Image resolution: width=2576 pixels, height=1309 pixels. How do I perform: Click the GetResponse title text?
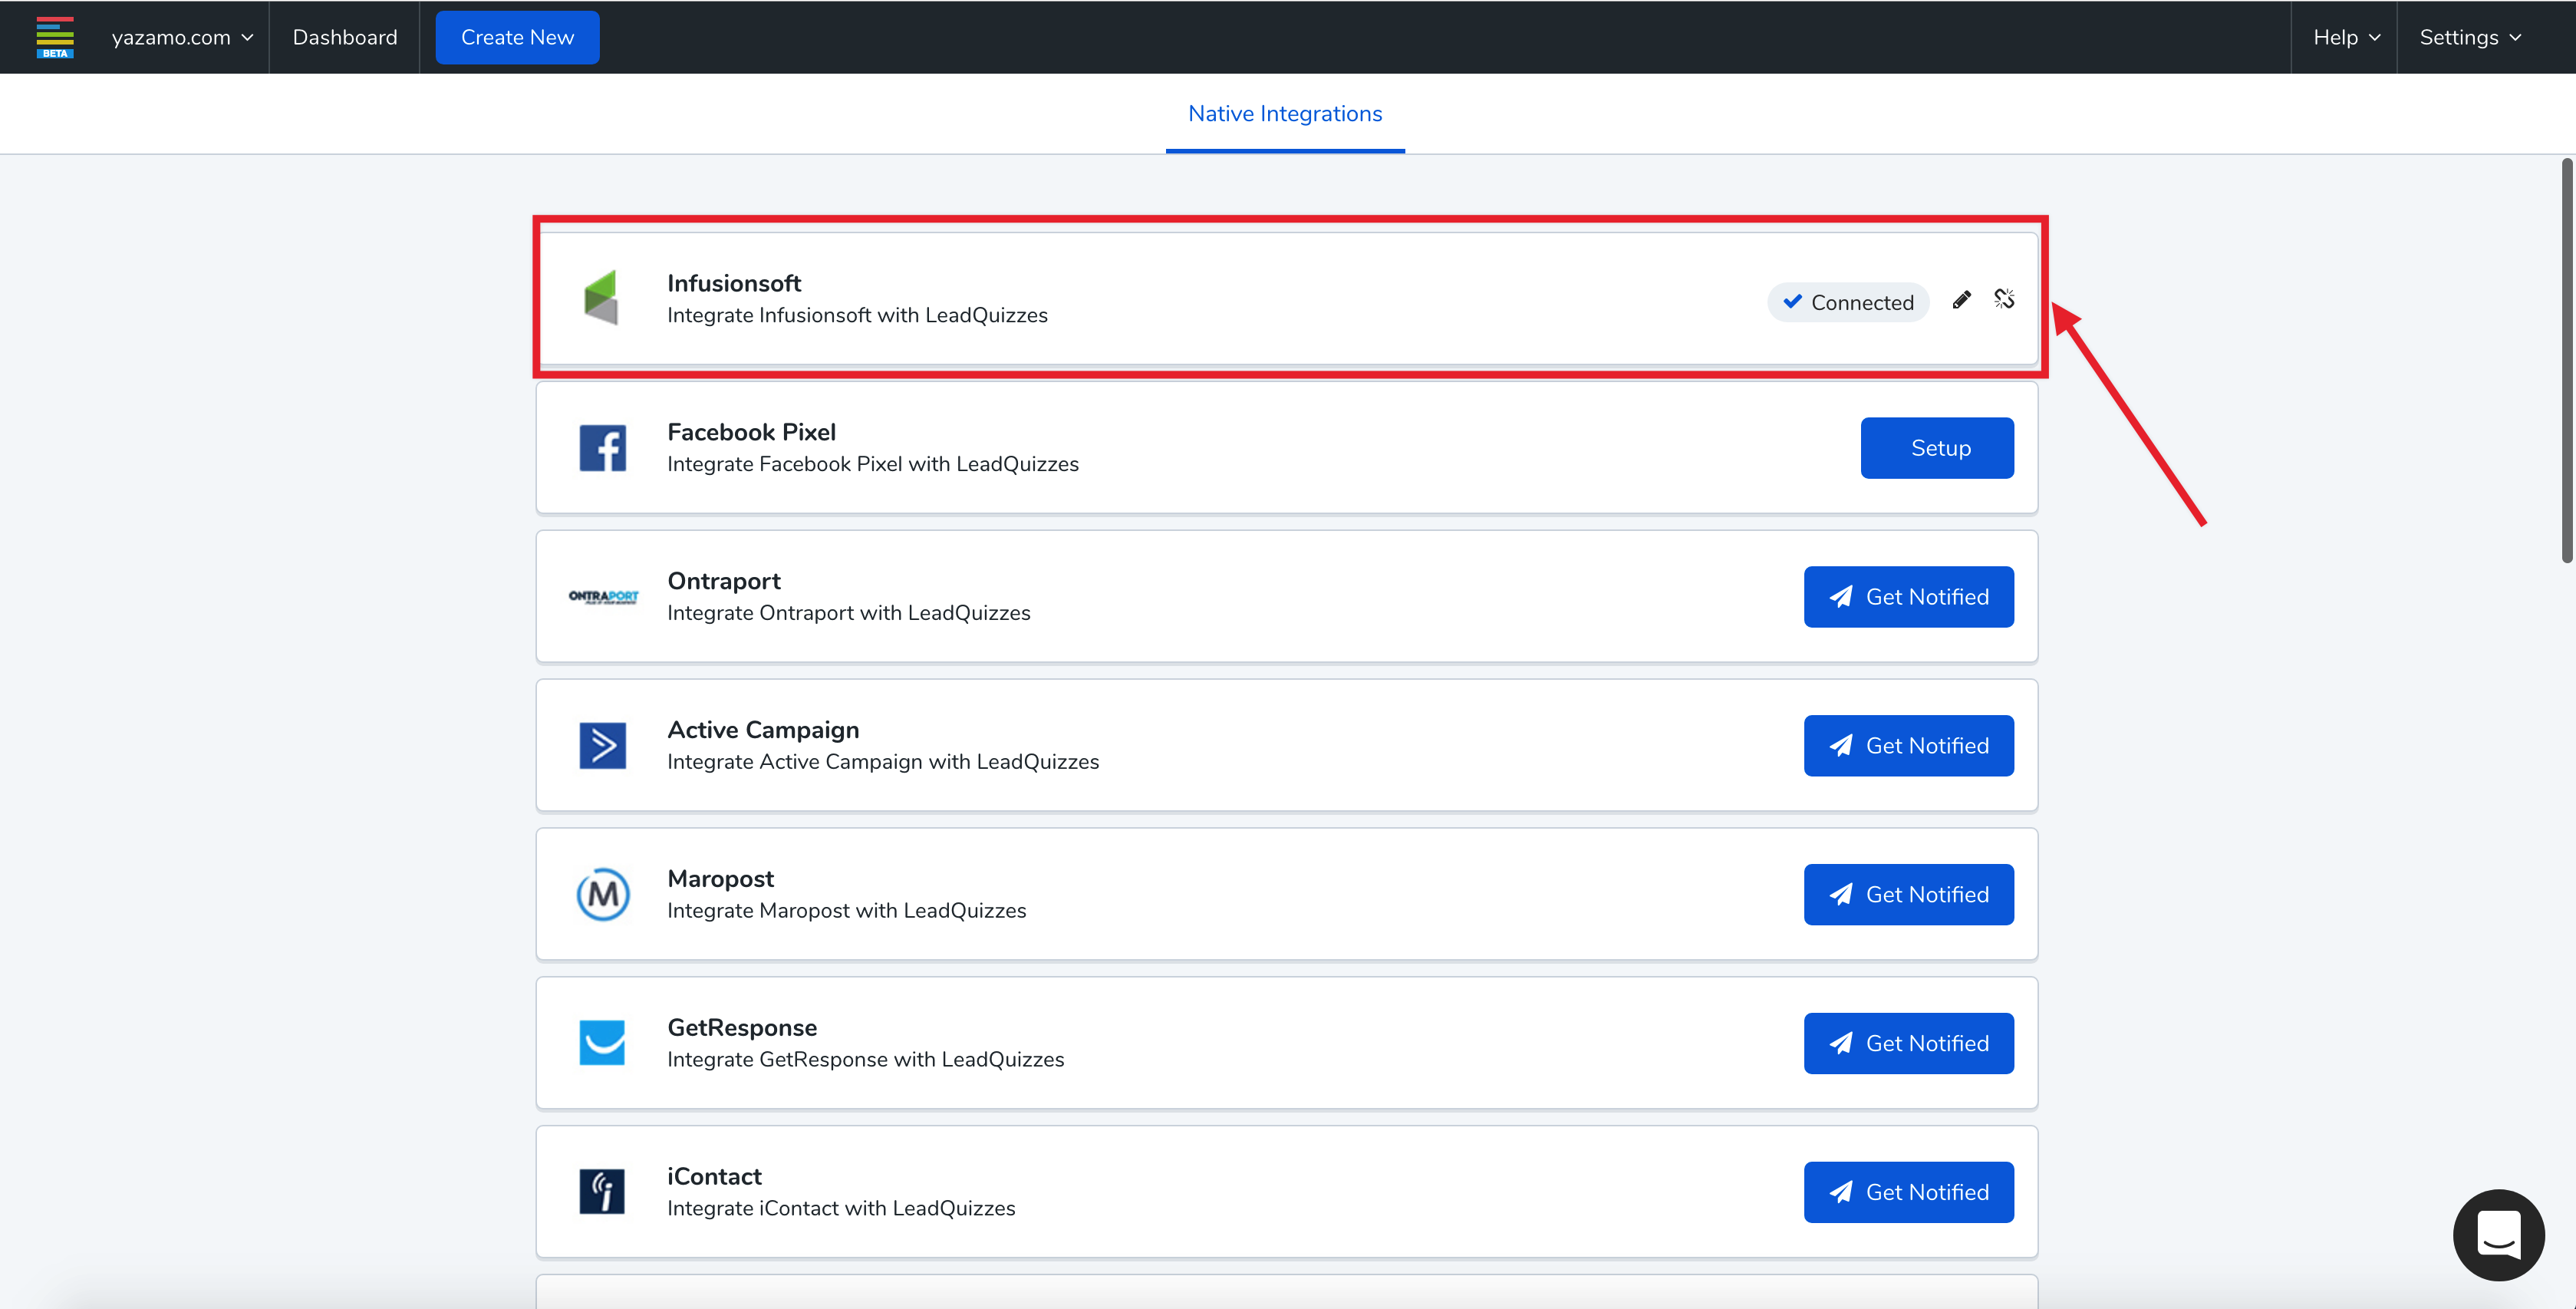742,1028
